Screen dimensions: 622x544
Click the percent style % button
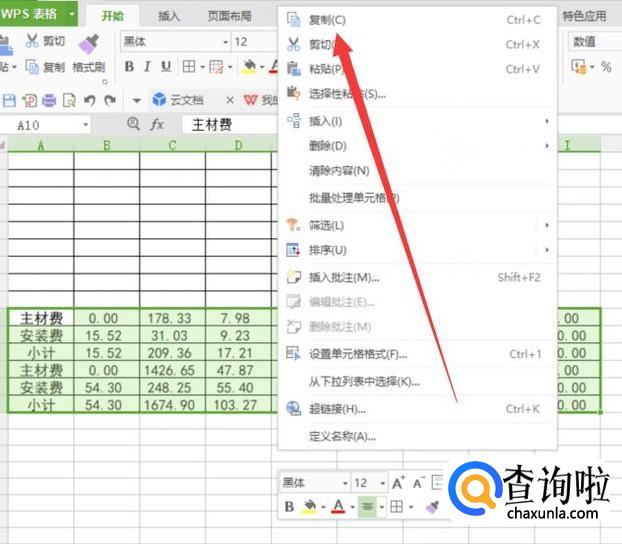pos(606,67)
